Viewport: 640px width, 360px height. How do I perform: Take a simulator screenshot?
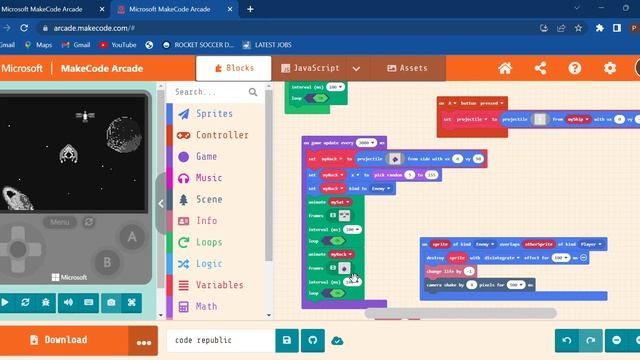coord(111,302)
